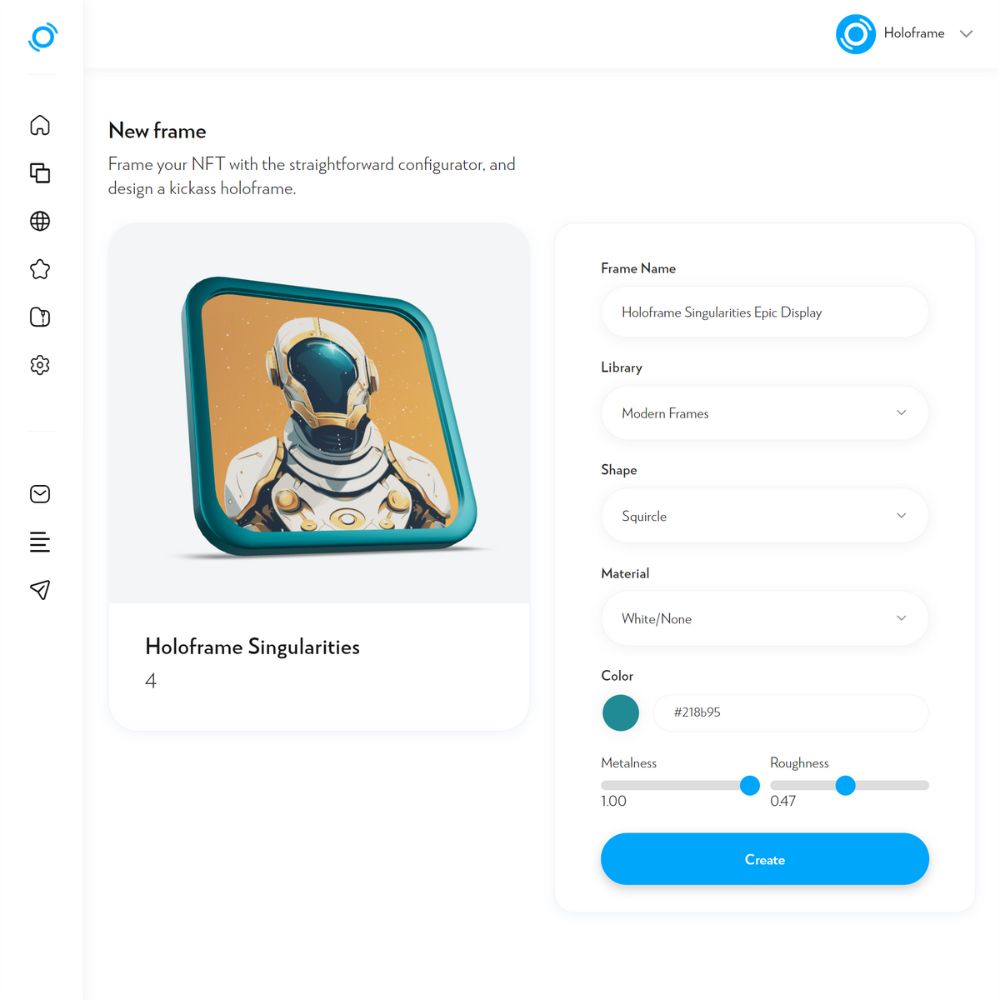Screen dimensions: 1000x1000
Task: Open the Shape dropdown set to Squircle
Action: click(764, 516)
